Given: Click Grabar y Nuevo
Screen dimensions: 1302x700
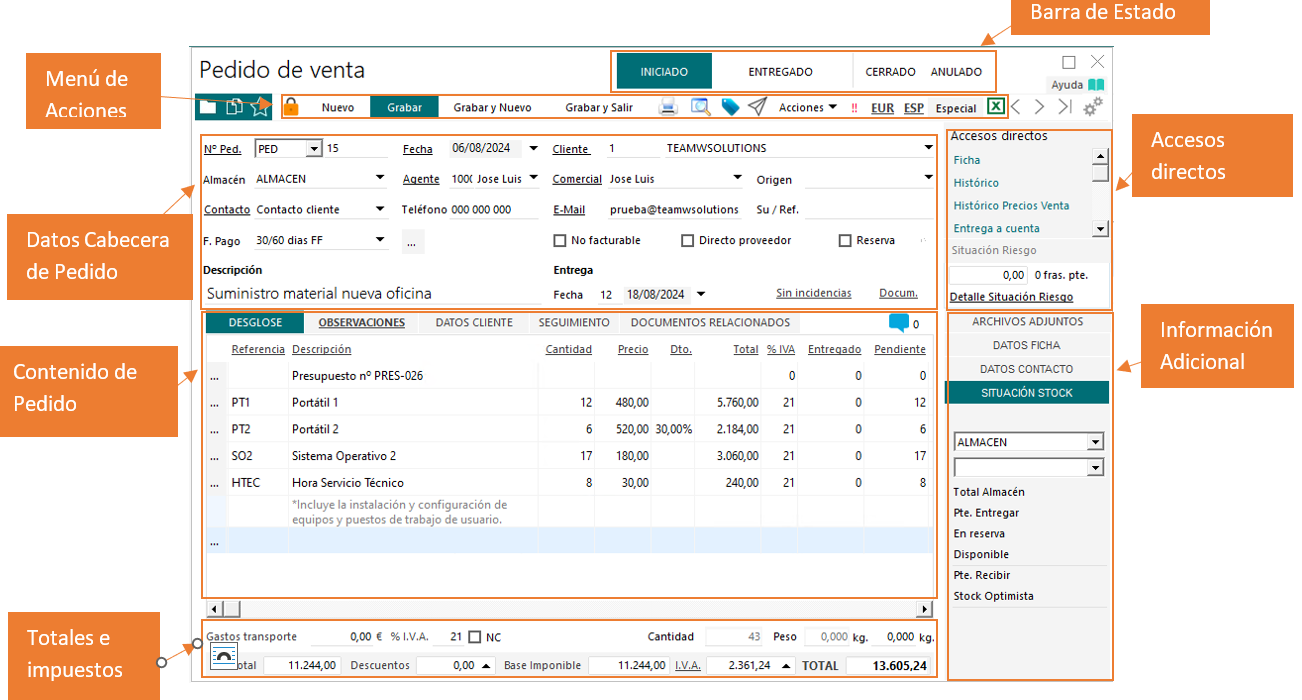Looking at the screenshot, I should click(492, 108).
